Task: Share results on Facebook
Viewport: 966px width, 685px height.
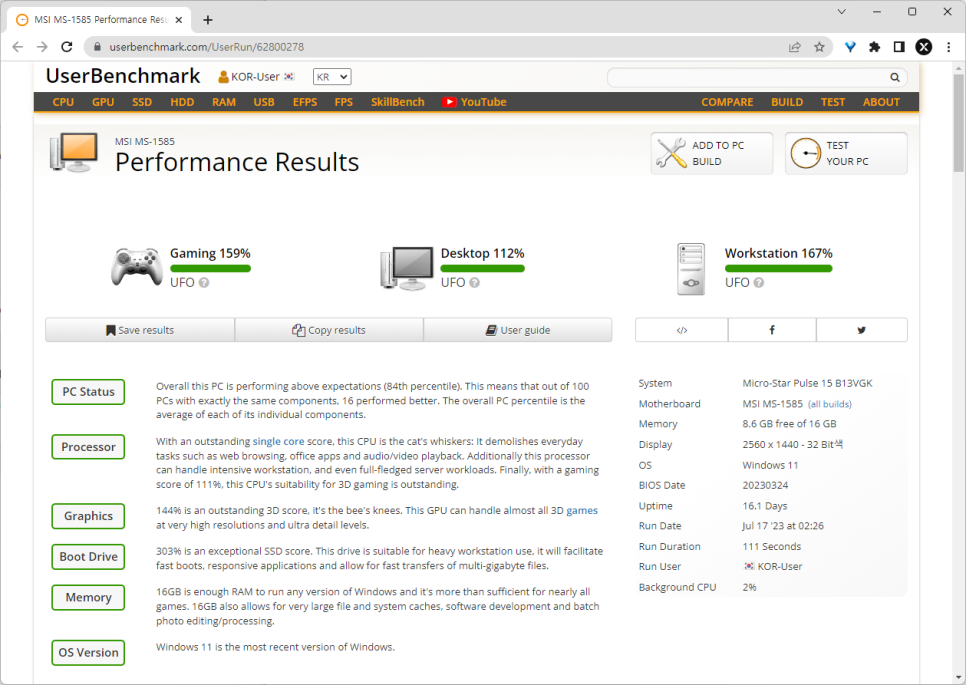Action: click(x=772, y=330)
